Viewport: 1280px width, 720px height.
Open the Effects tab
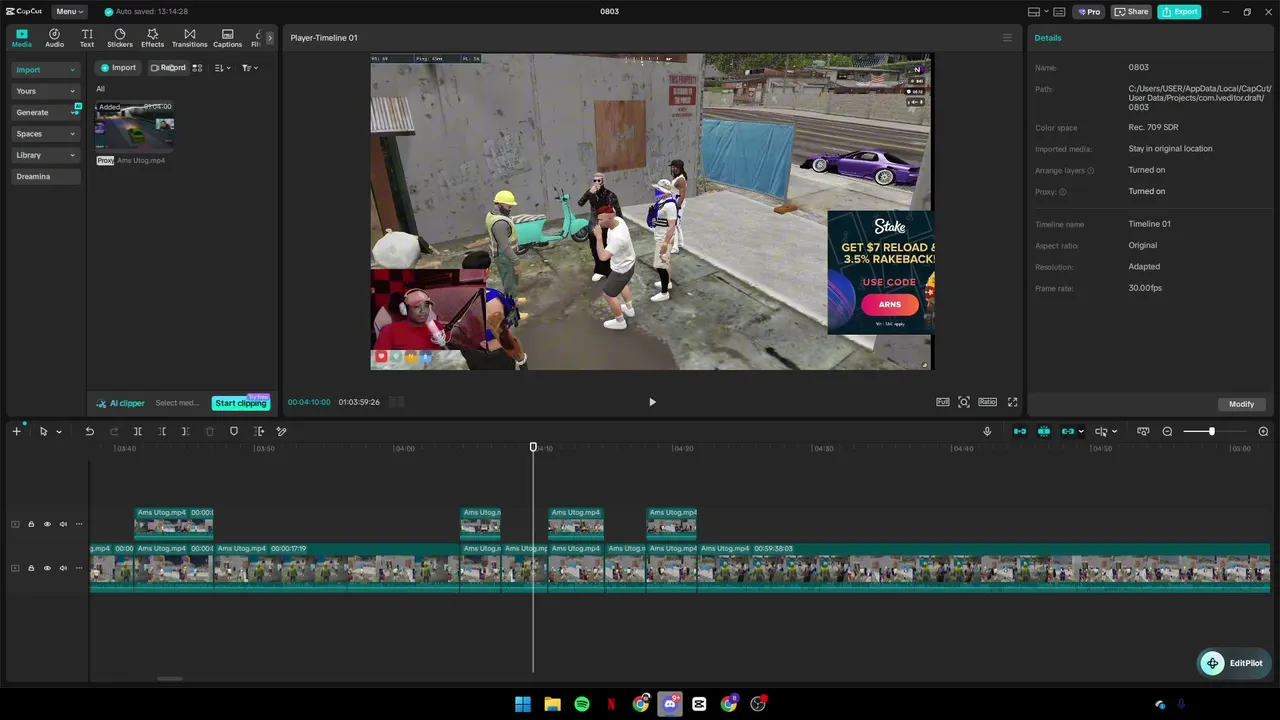[x=153, y=38]
